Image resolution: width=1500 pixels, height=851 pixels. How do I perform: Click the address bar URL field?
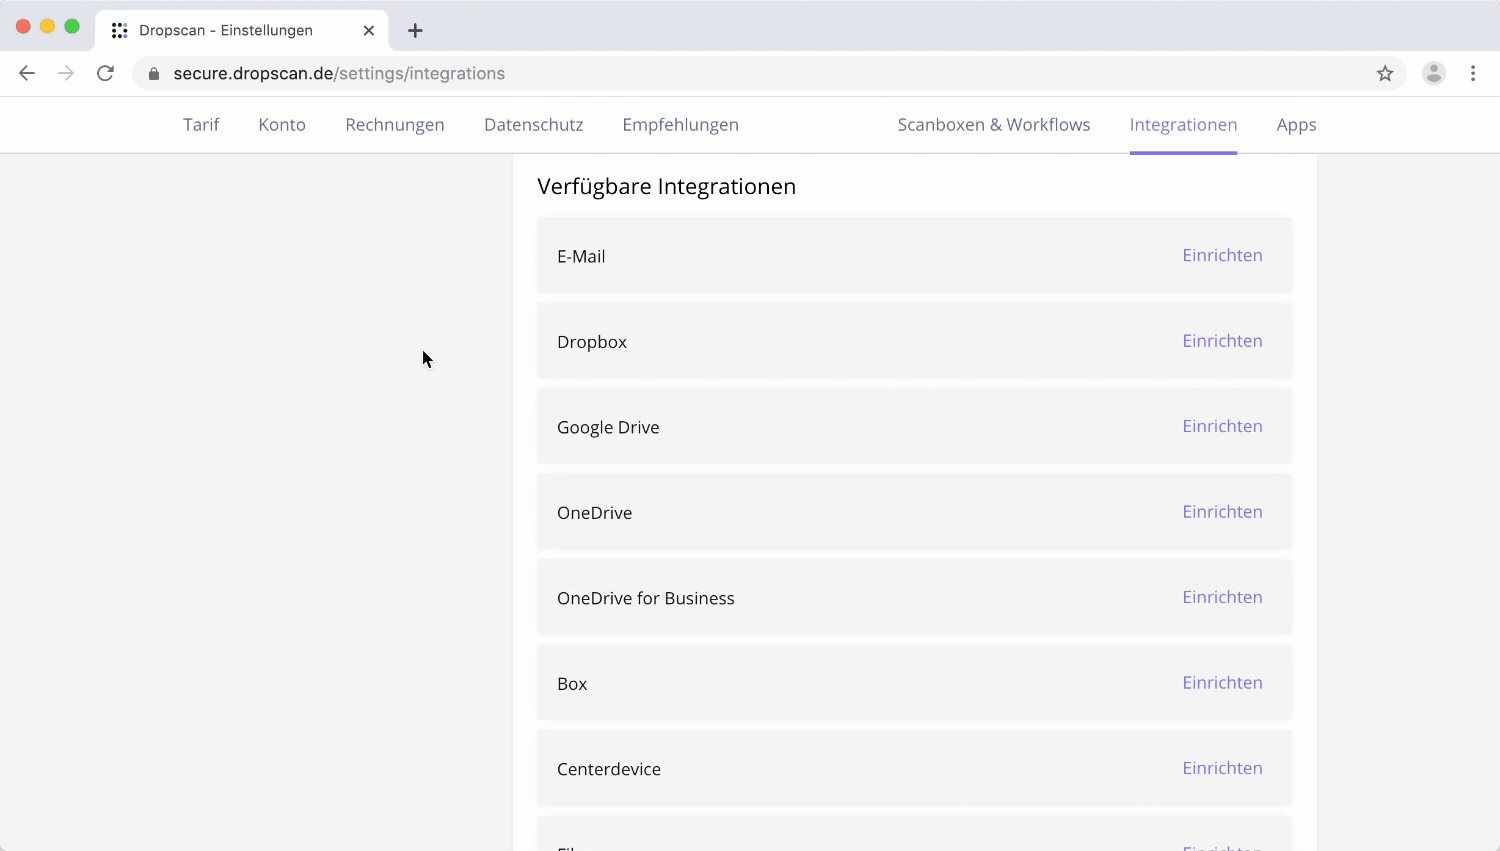700,74
